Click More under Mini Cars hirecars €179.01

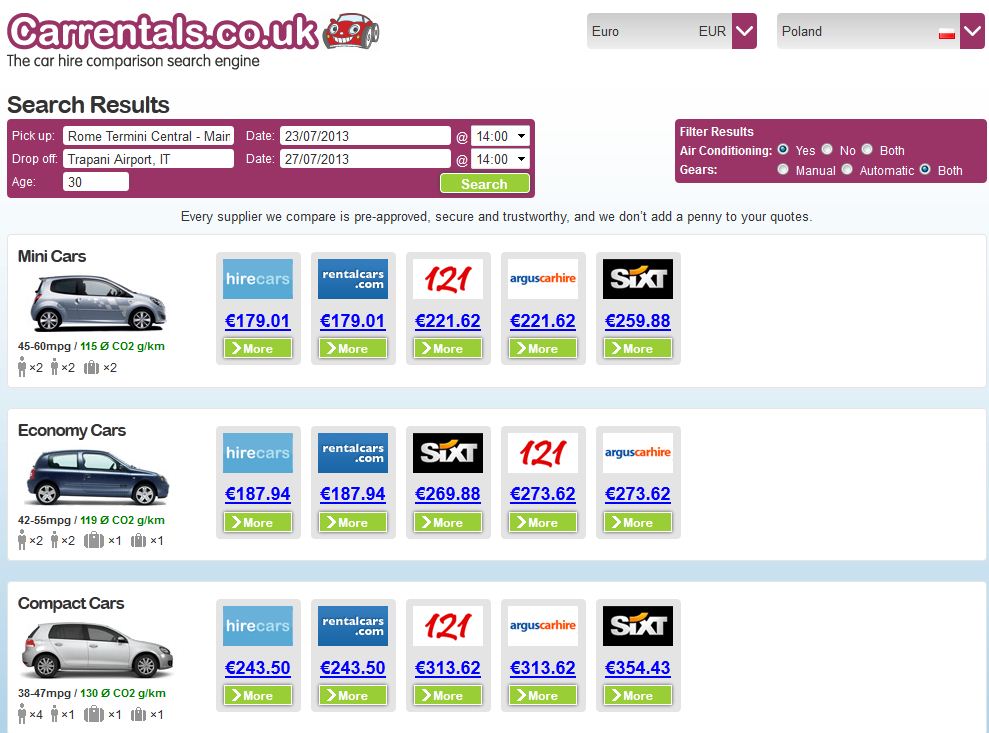[x=258, y=348]
